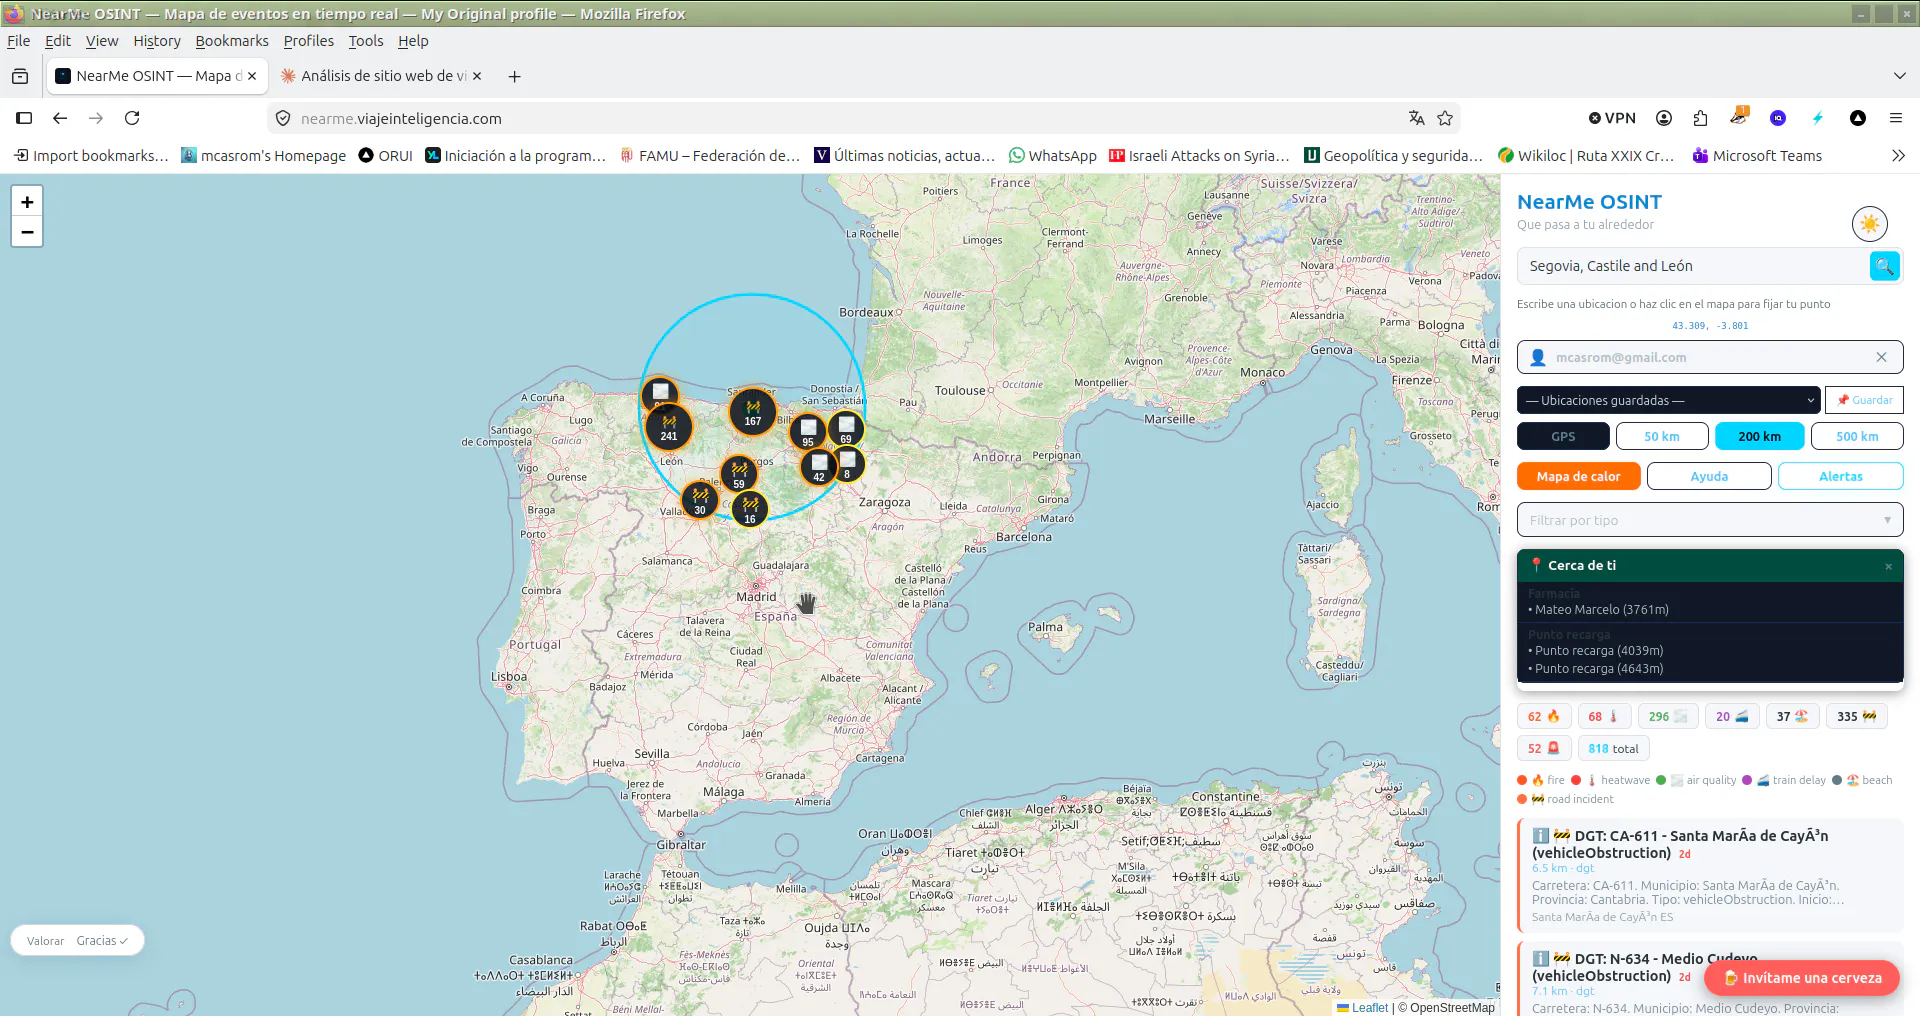Filter by road incident count 335

(1856, 716)
